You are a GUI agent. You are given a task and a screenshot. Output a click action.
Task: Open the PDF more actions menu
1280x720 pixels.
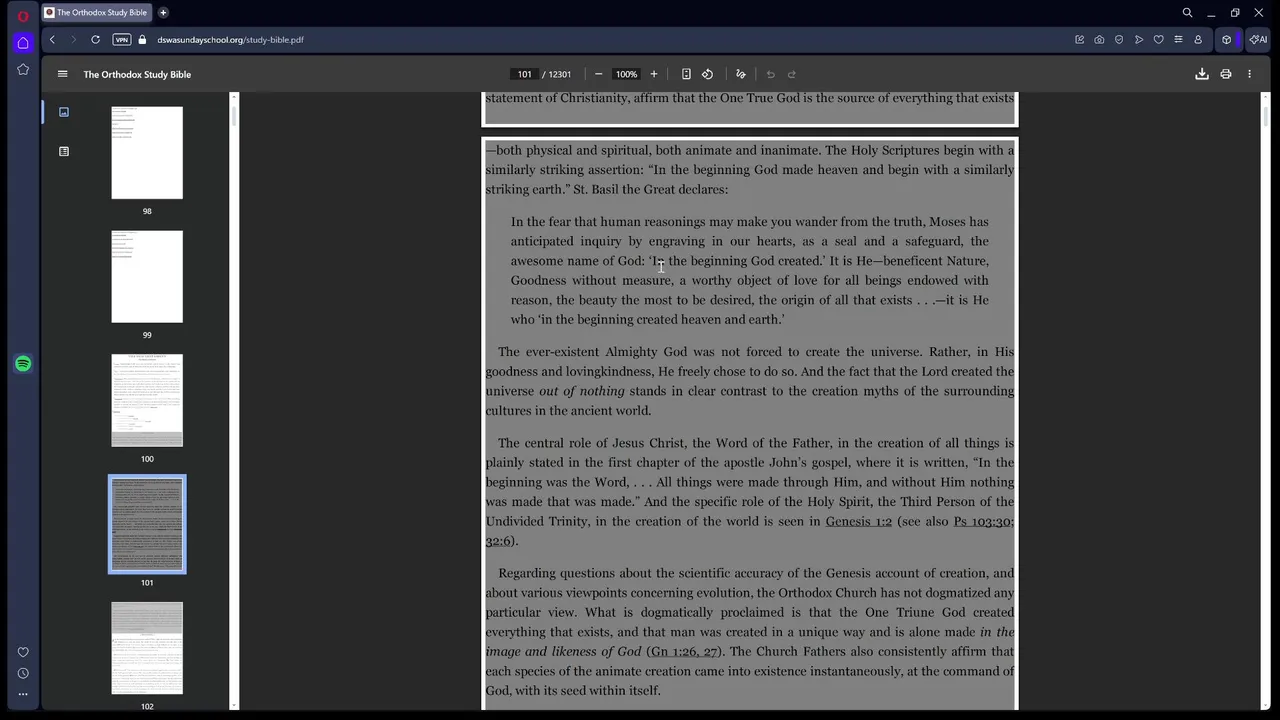[1249, 74]
